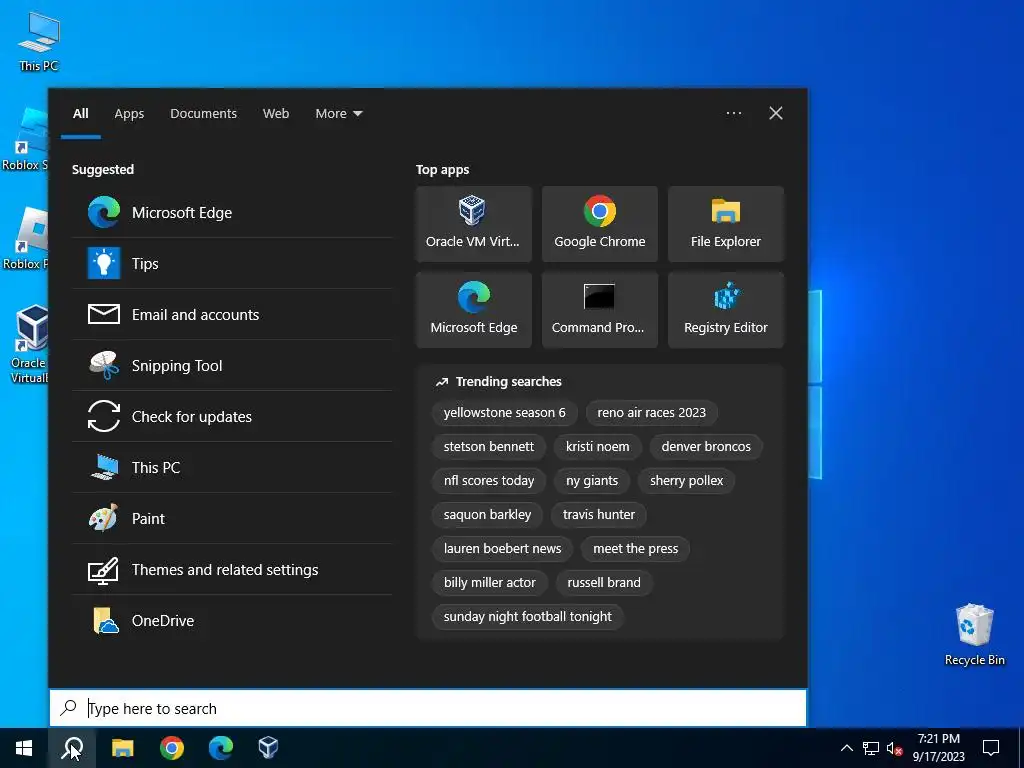Open OneDrive from suggestions
Viewport: 1024px width, 768px height.
click(x=232, y=620)
